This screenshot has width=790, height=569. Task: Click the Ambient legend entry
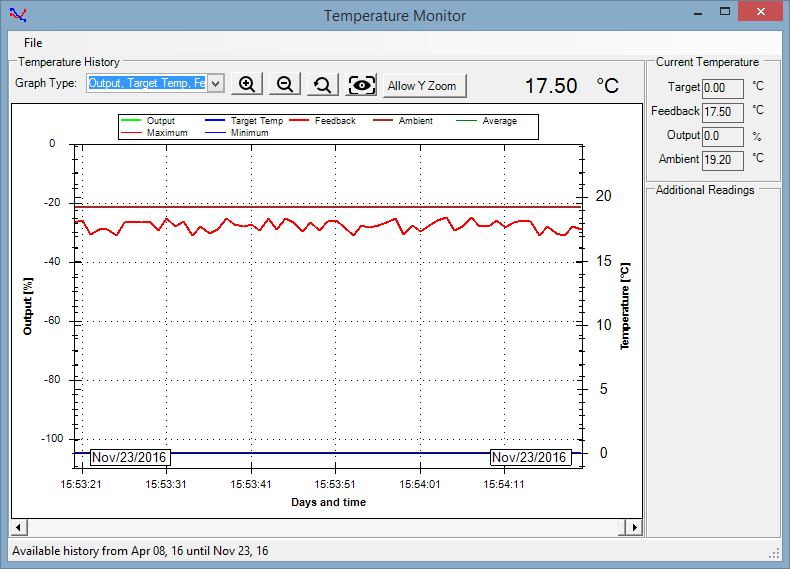403,121
